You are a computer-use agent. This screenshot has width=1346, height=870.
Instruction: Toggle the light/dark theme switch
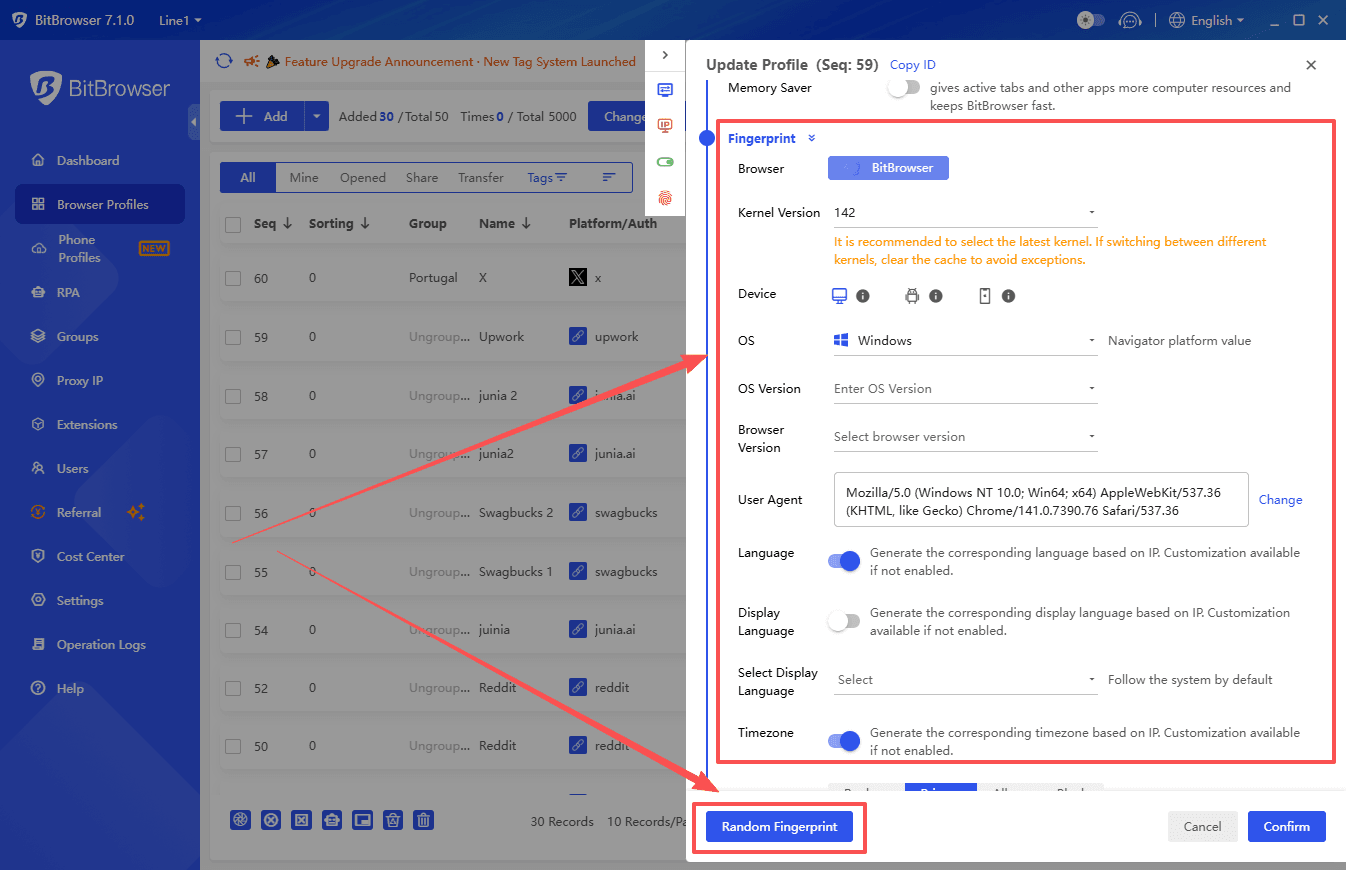(1090, 20)
